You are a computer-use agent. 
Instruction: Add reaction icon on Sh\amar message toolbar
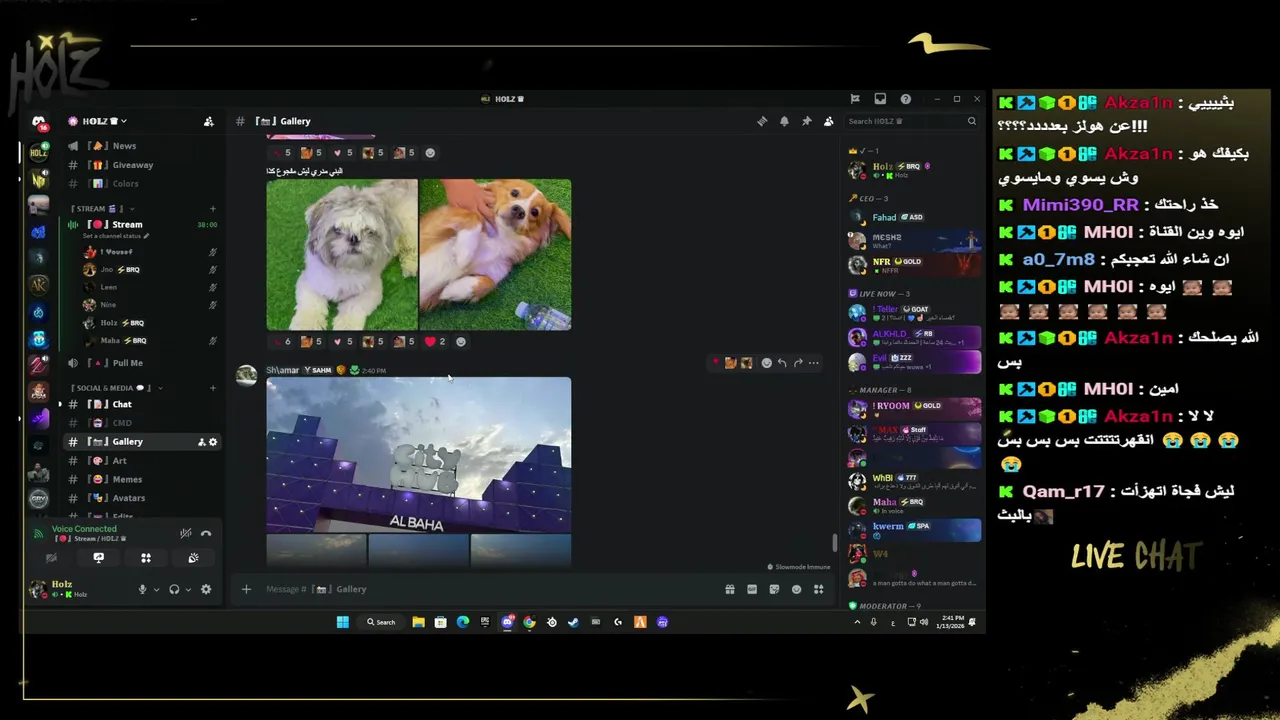tap(766, 363)
